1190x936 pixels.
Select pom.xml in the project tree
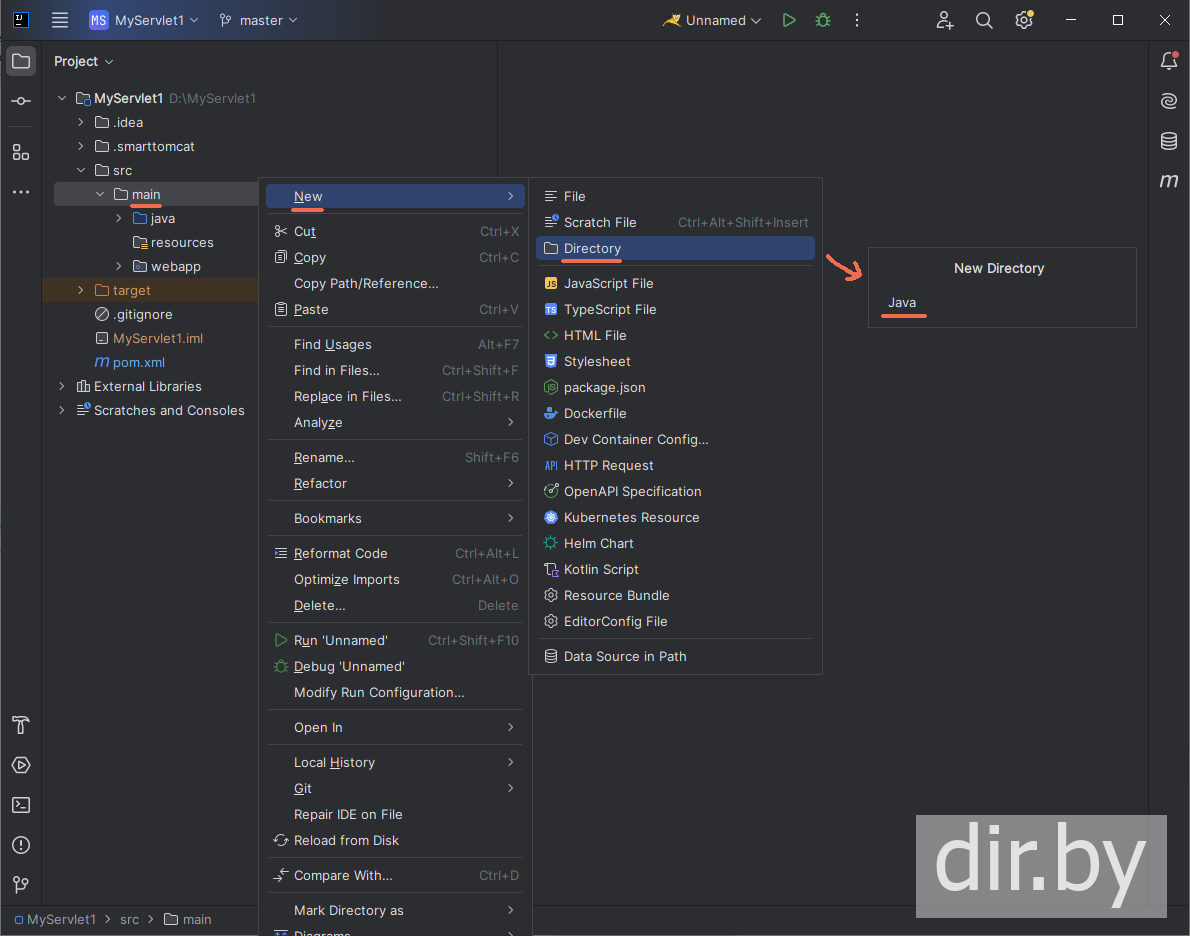click(x=138, y=362)
